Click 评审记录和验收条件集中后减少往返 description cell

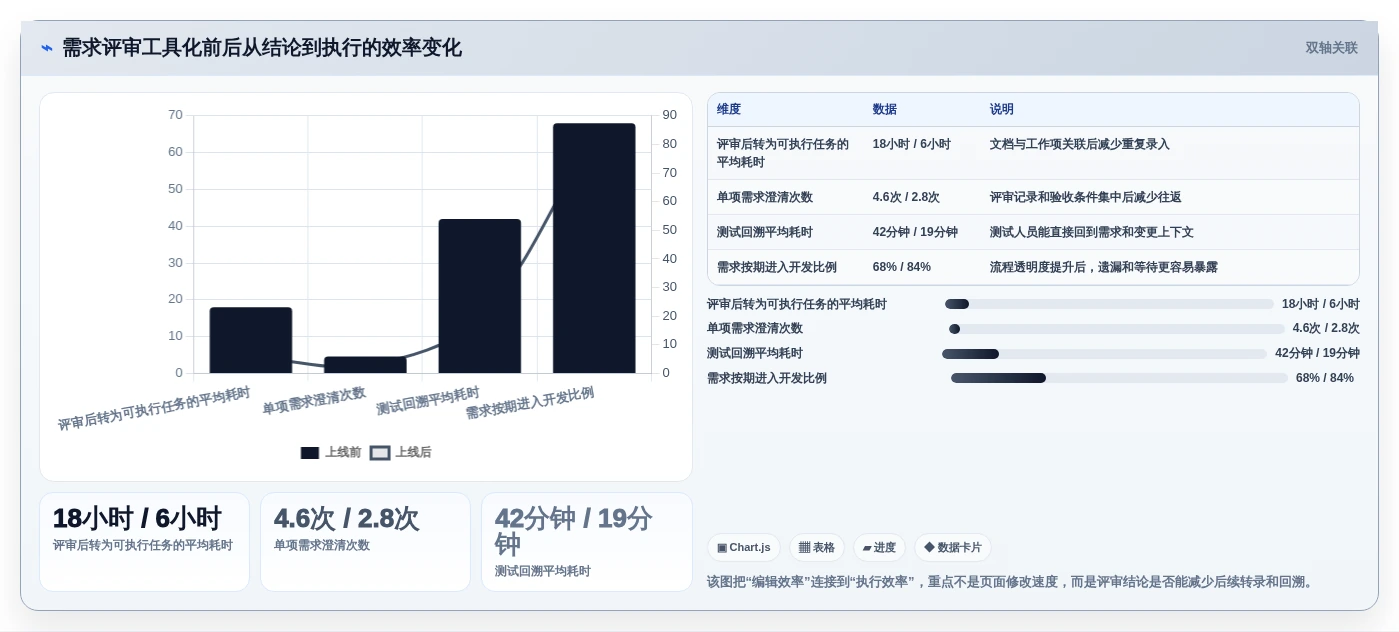tap(1086, 197)
